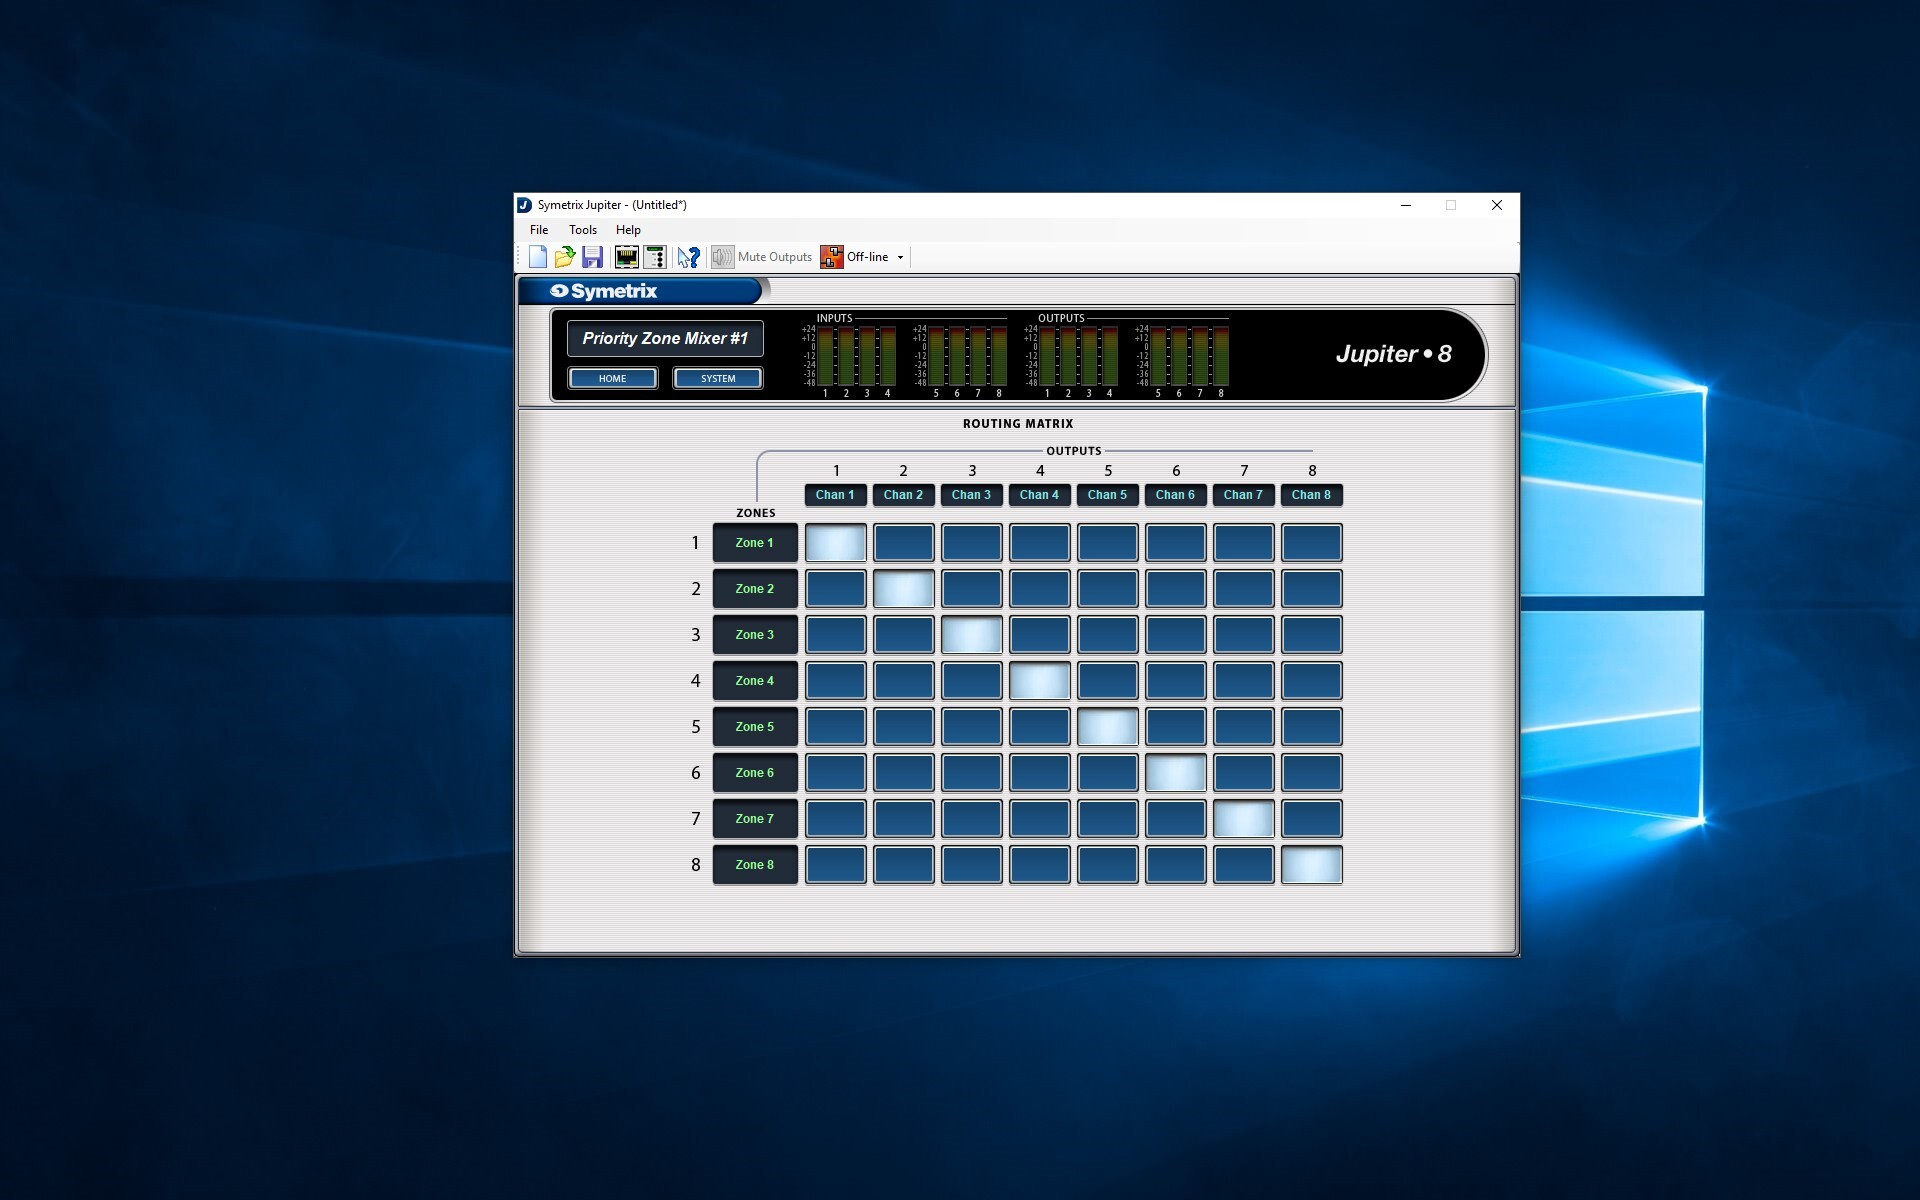
Task: Click the context help cursor icon
Action: point(688,257)
